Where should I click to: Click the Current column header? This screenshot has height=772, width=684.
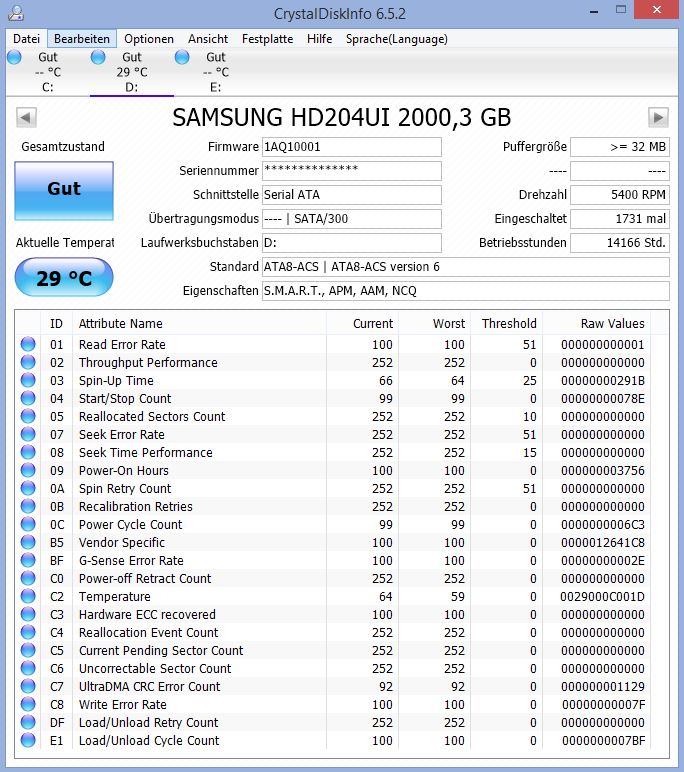(x=362, y=323)
